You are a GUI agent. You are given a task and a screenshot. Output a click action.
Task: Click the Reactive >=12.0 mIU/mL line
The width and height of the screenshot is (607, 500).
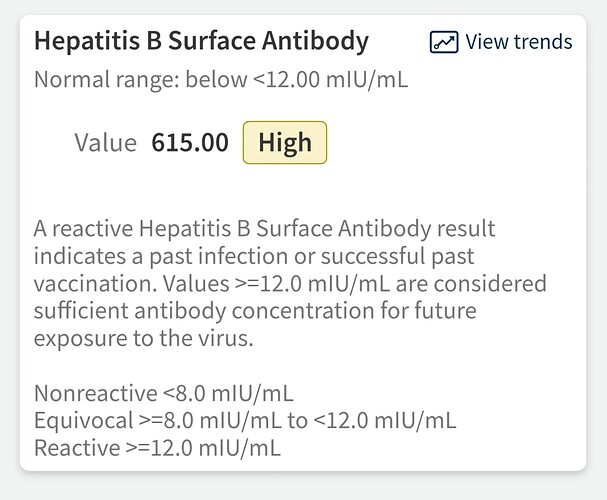pyautogui.click(x=157, y=448)
